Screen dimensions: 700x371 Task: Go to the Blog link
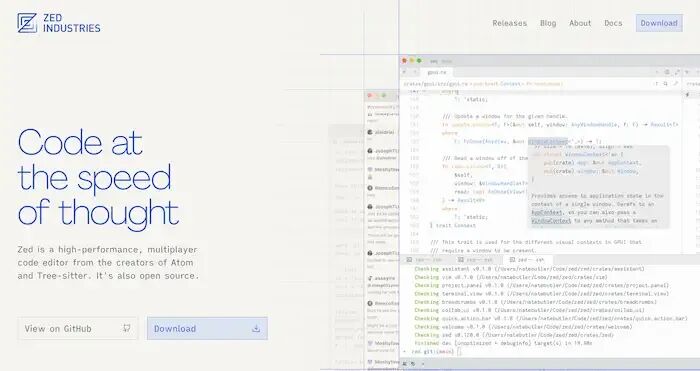[548, 23]
